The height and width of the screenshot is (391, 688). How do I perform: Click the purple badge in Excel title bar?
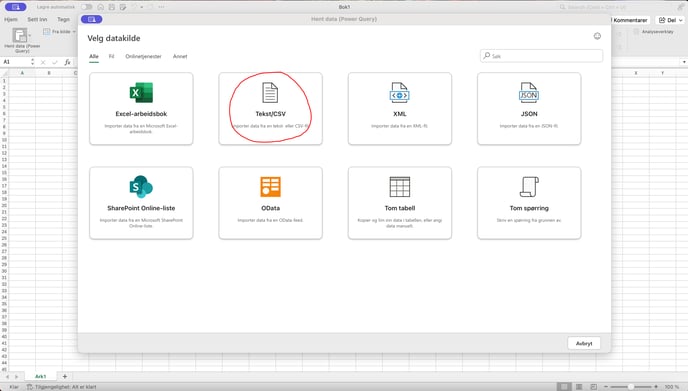(x=15, y=7)
